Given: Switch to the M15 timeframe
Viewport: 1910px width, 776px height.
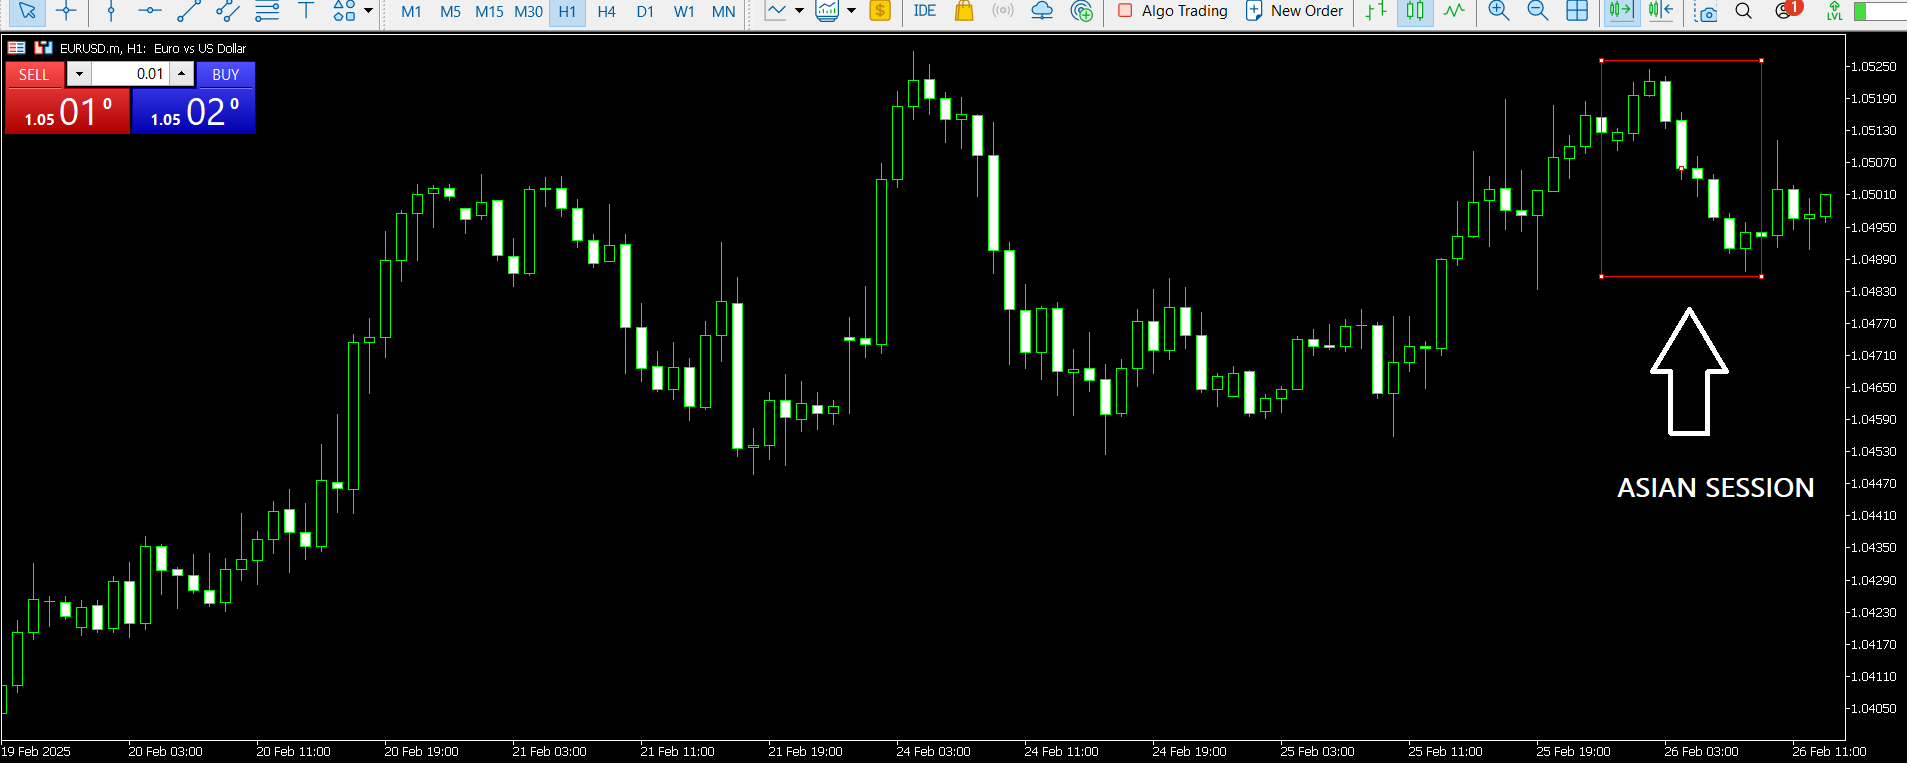Looking at the screenshot, I should [489, 12].
